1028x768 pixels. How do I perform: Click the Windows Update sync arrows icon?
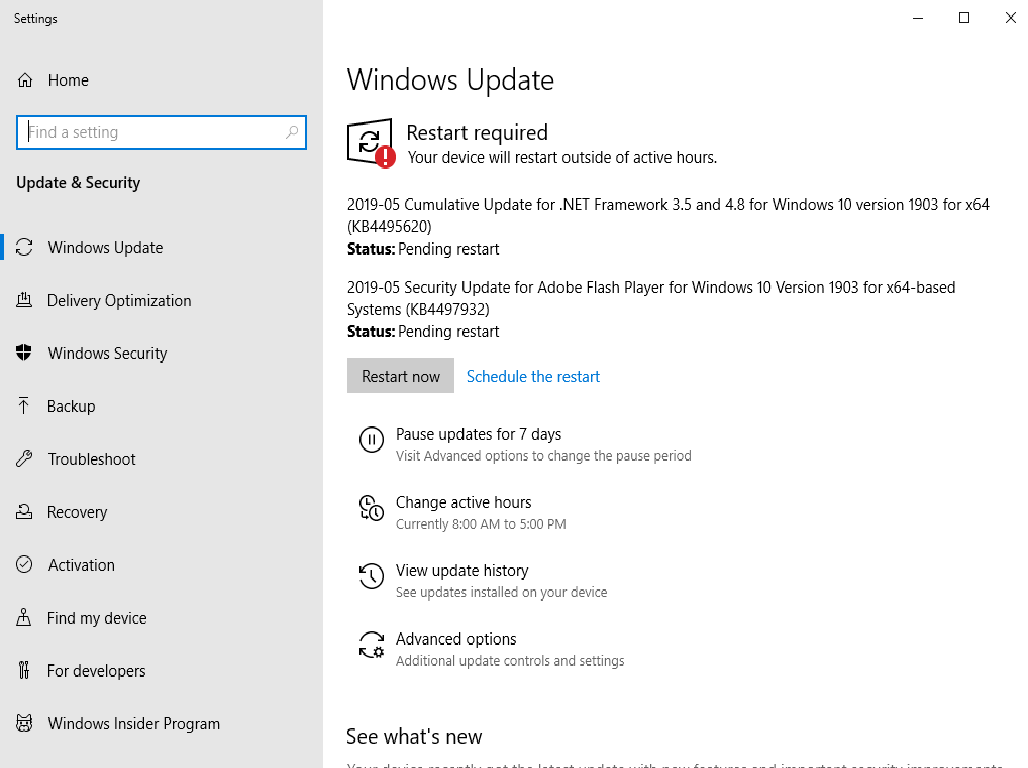point(24,247)
